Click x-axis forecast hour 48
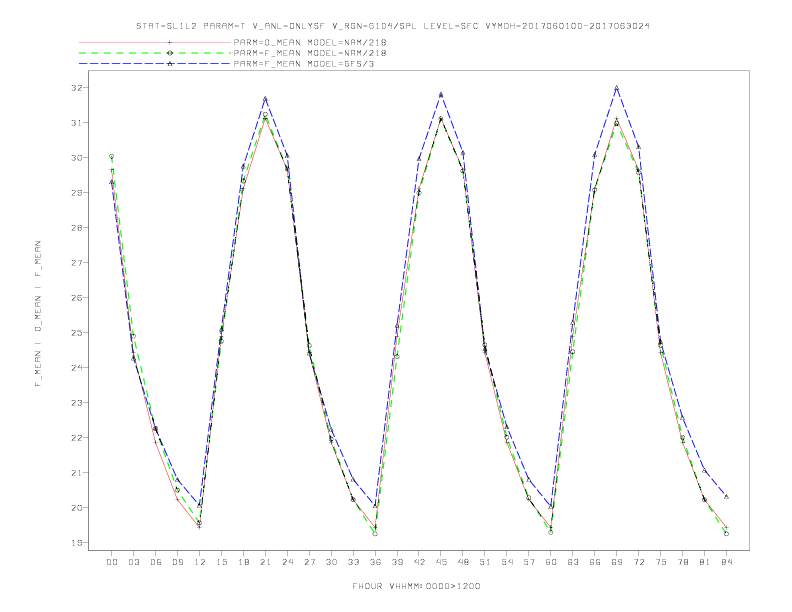 pyautogui.click(x=463, y=562)
